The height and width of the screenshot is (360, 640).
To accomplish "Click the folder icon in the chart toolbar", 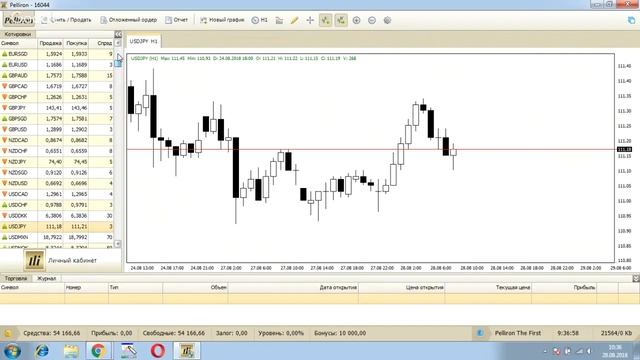I will click(279, 20).
